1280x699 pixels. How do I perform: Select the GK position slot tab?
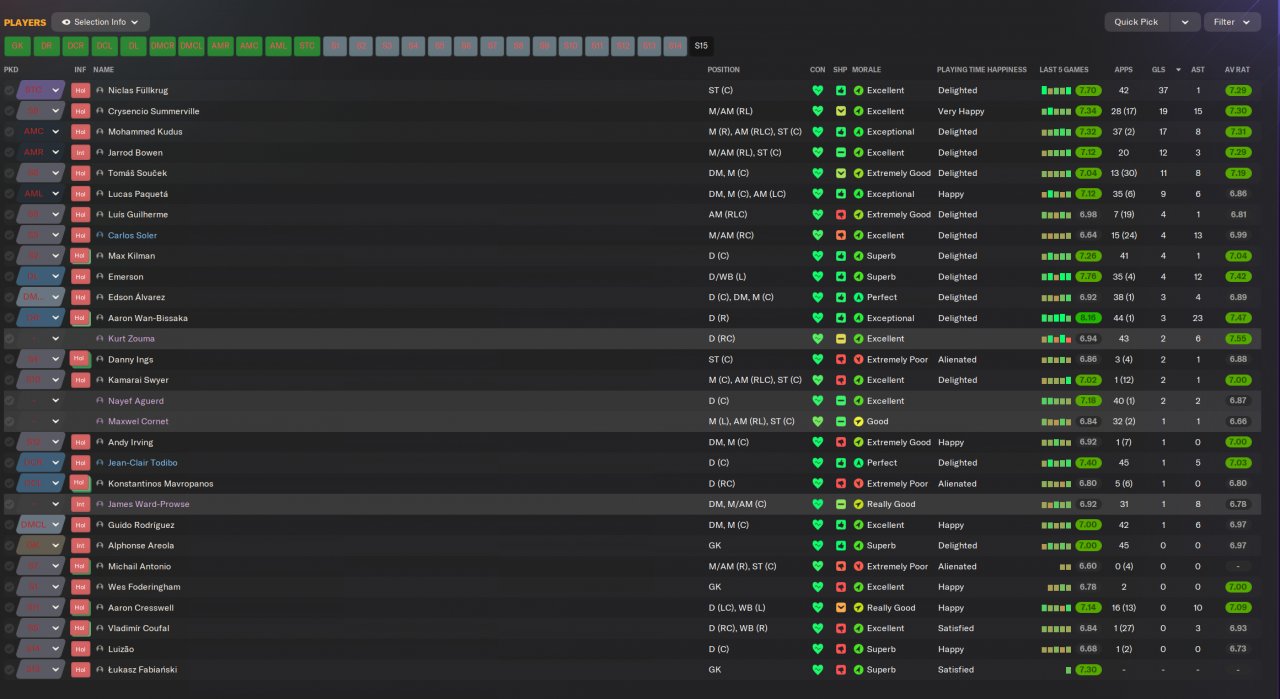tap(17, 46)
